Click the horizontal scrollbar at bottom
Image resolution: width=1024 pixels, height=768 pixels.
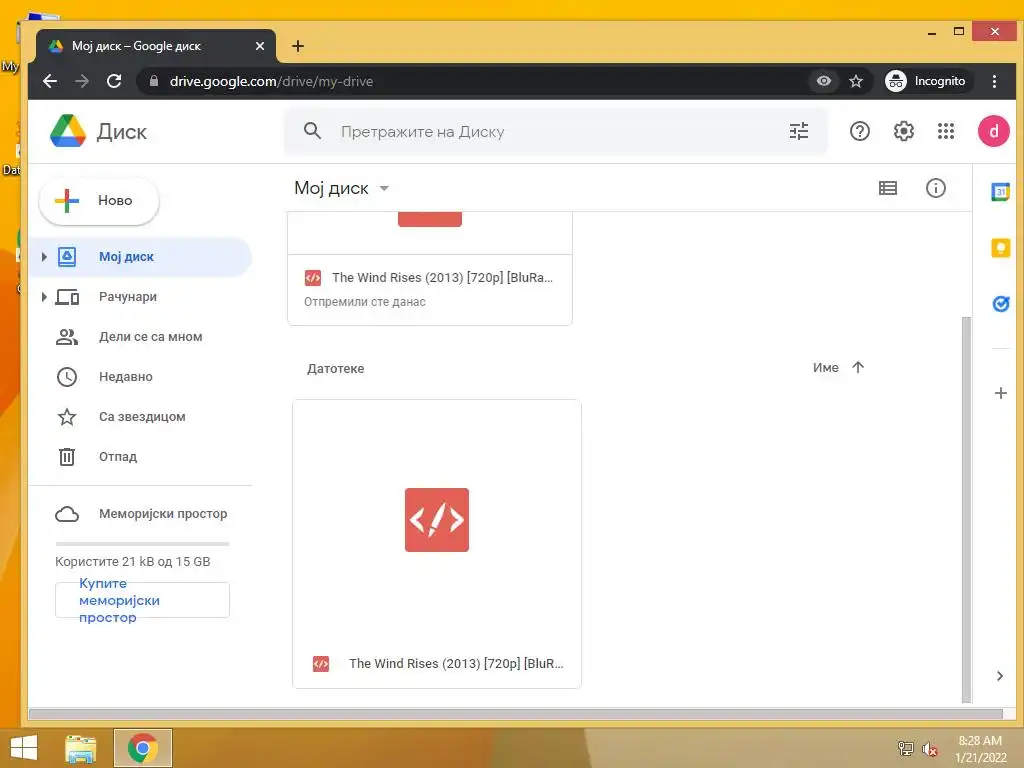tap(516, 714)
